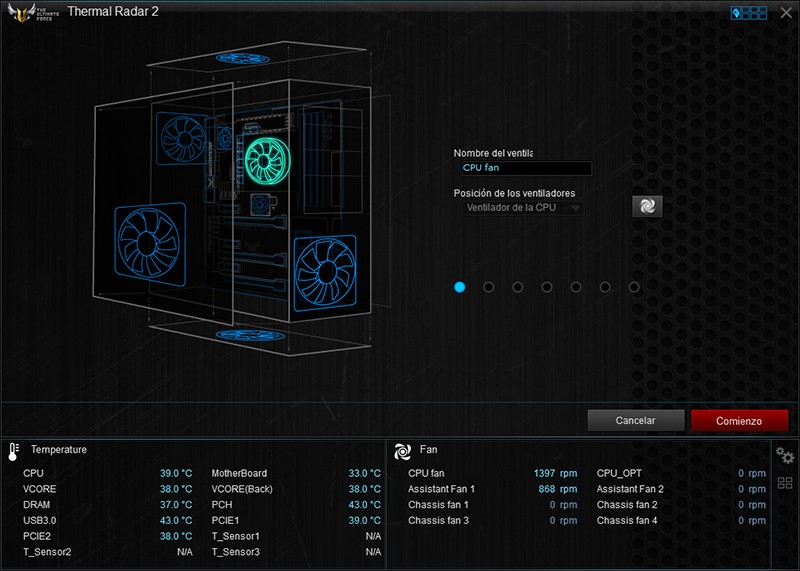The width and height of the screenshot is (800, 571).
Task: Click the CPU fan 1397 rpm reading
Action: pyautogui.click(x=556, y=473)
